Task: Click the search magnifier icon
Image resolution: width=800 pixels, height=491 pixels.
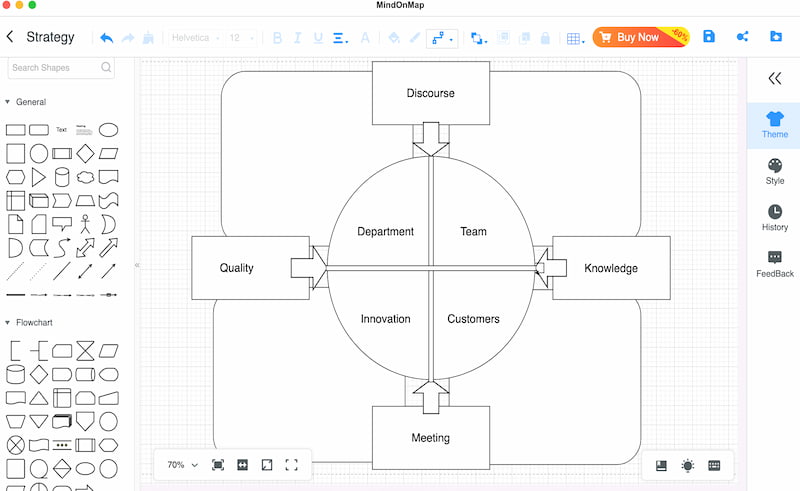Action: click(x=106, y=67)
